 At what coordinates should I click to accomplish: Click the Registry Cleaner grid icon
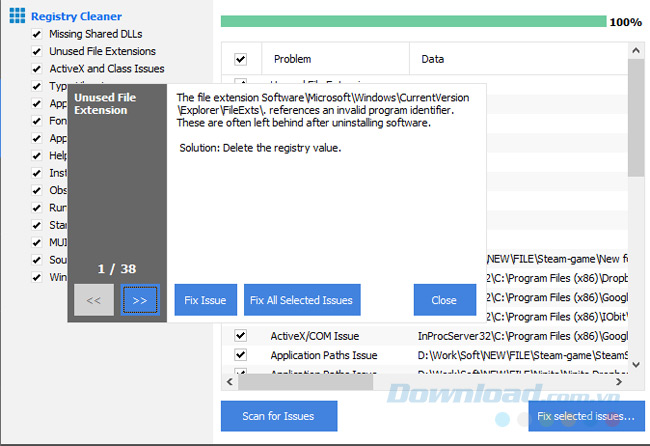pyautogui.click(x=17, y=16)
